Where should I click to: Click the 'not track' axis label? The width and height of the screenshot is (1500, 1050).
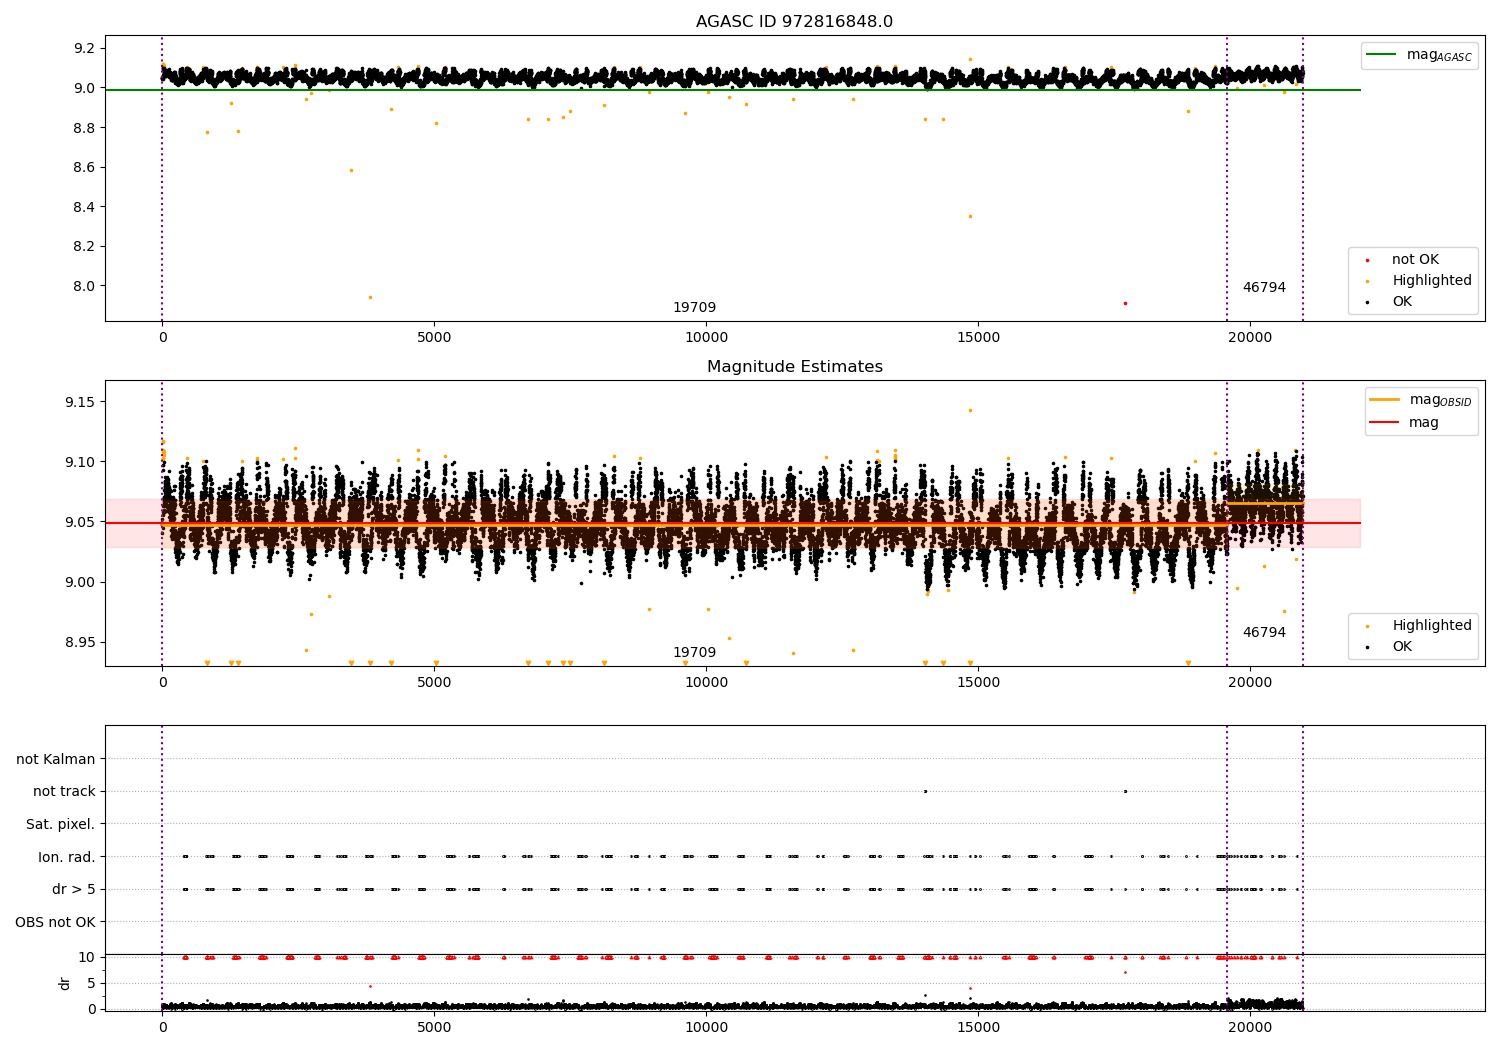(x=64, y=791)
